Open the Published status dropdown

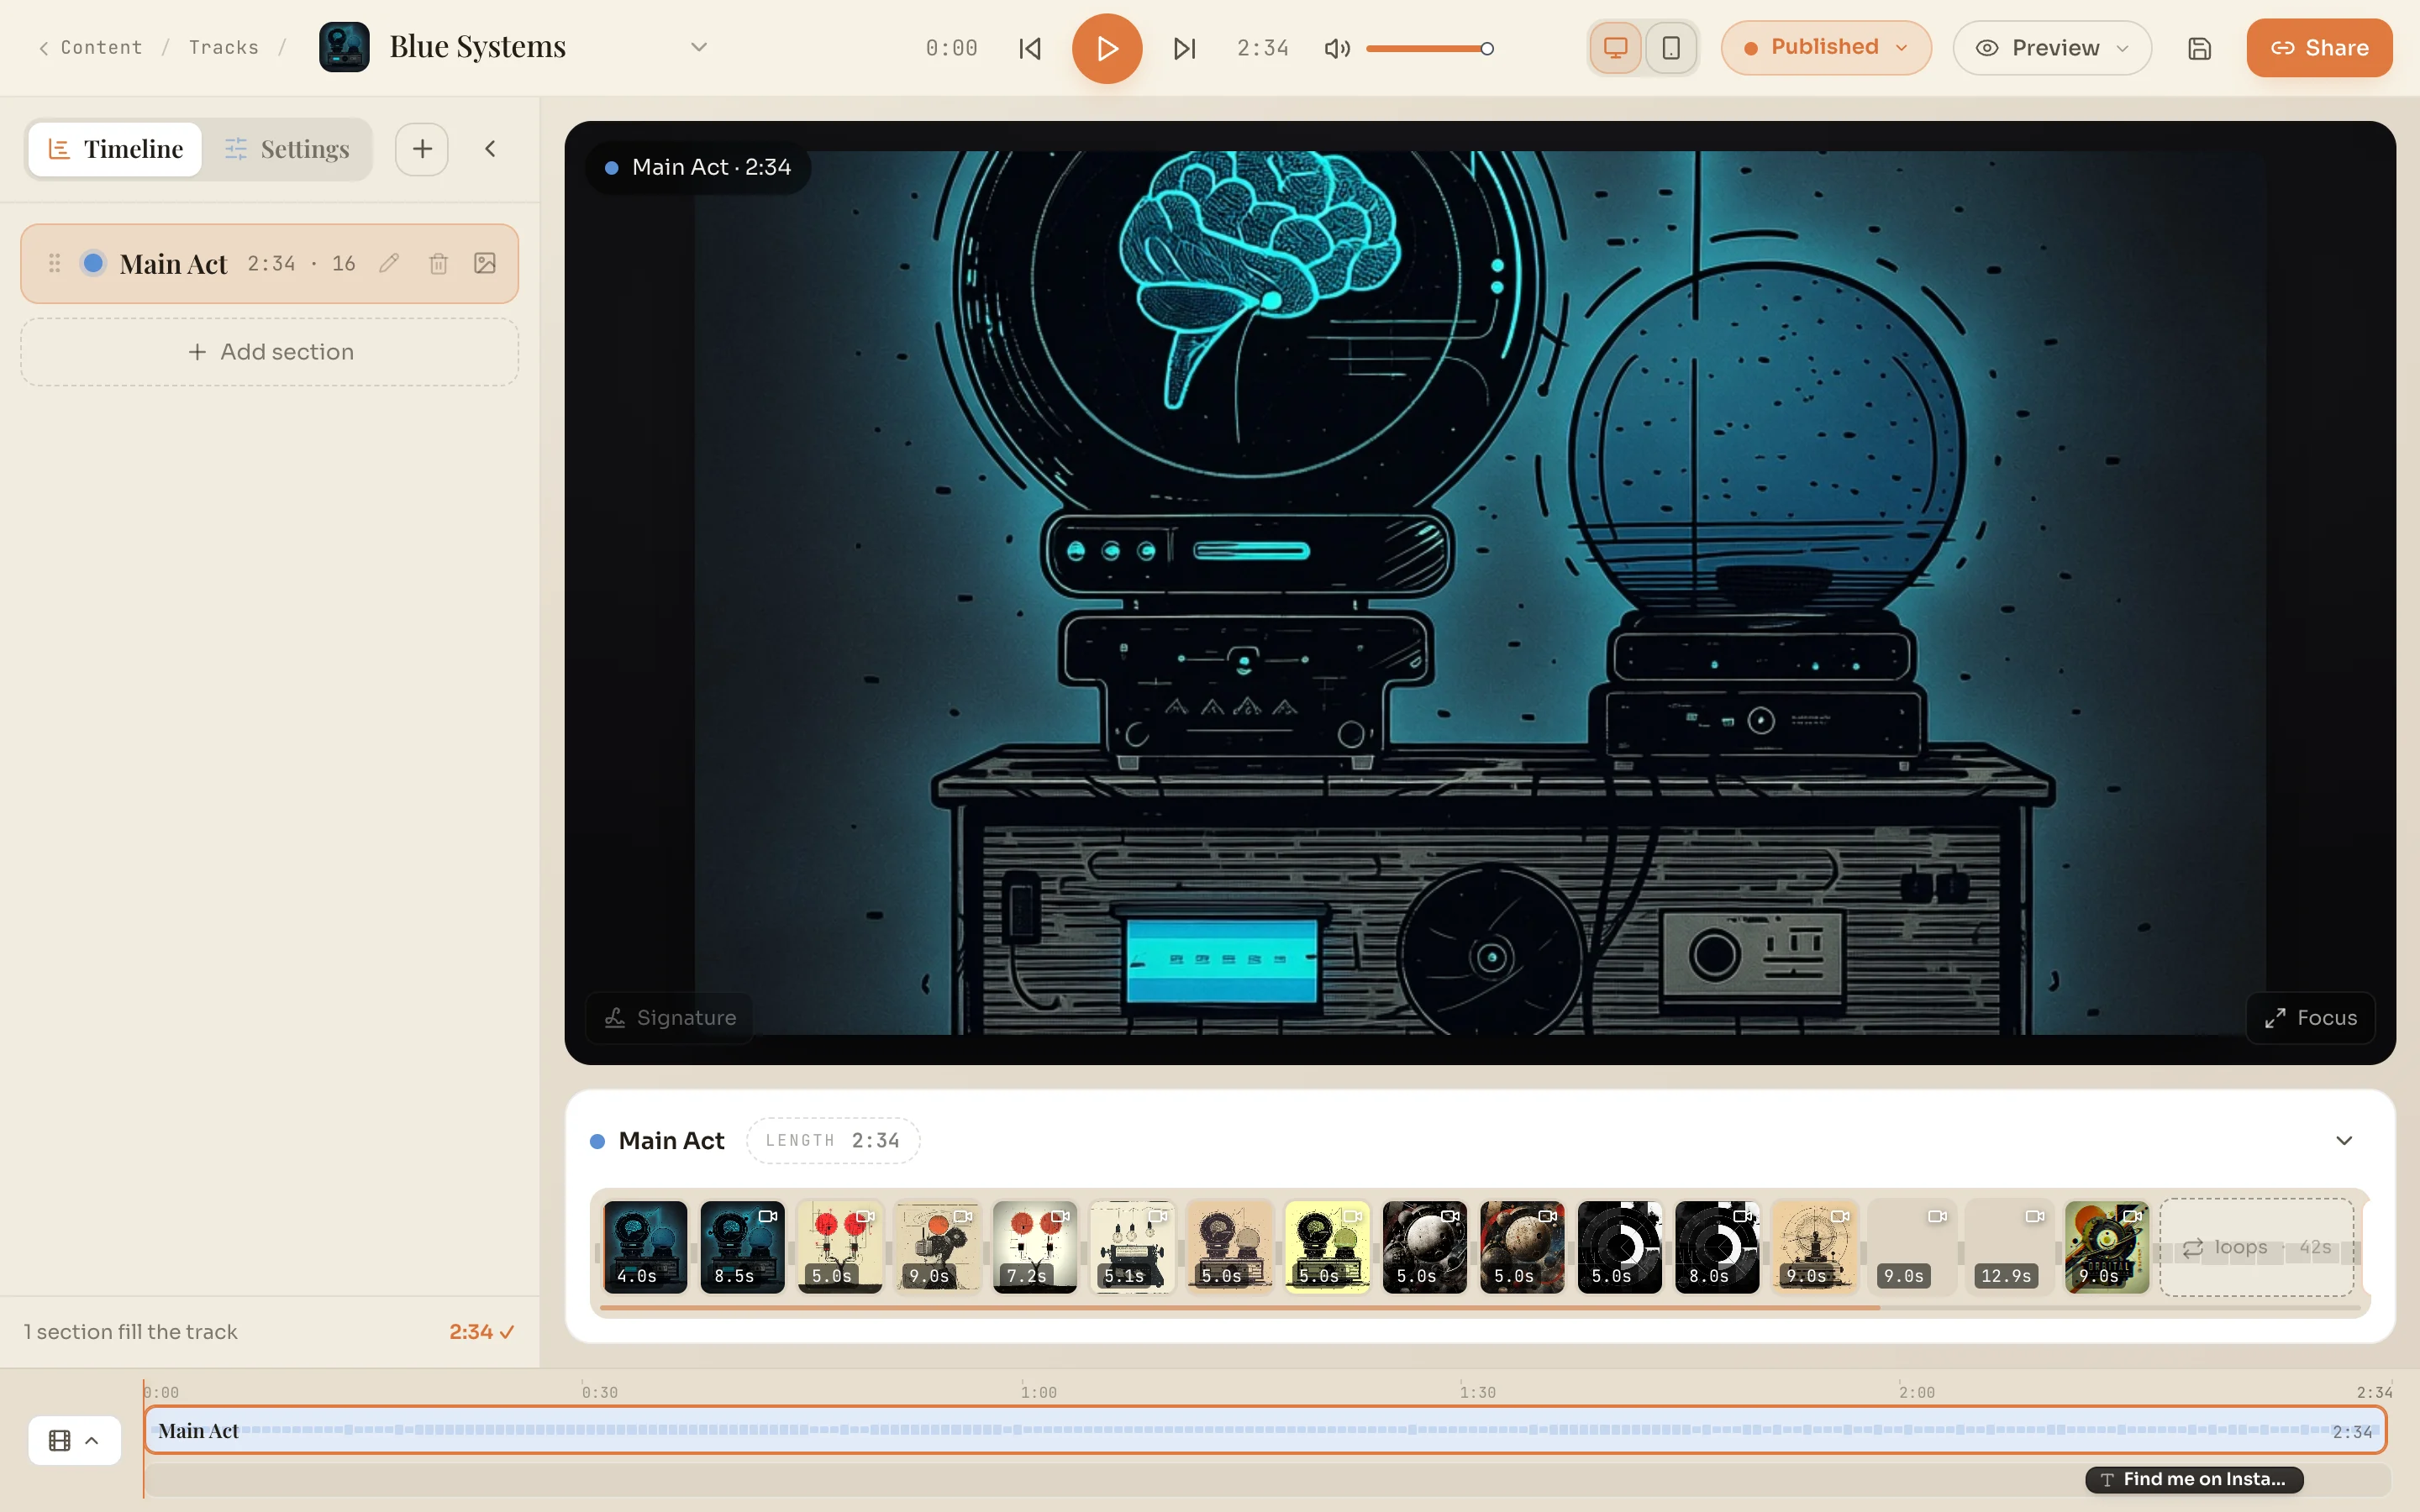[1826, 48]
